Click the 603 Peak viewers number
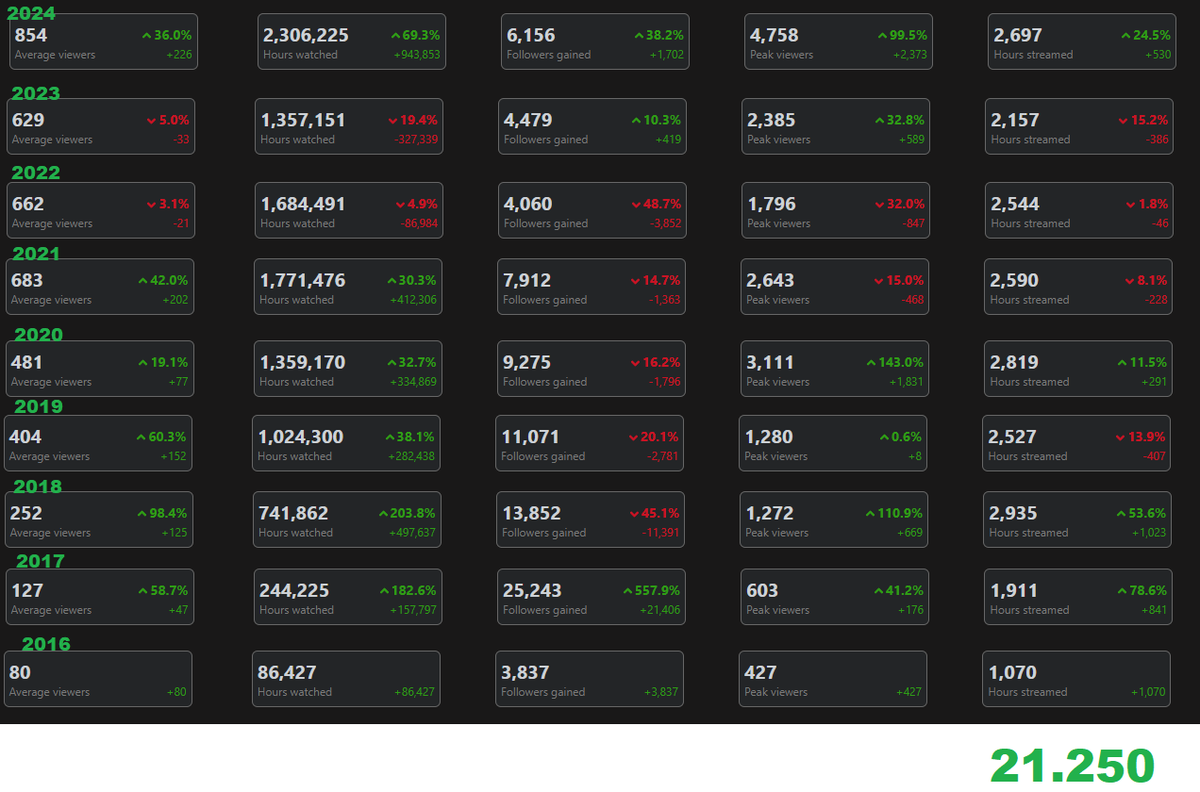 (x=762, y=591)
